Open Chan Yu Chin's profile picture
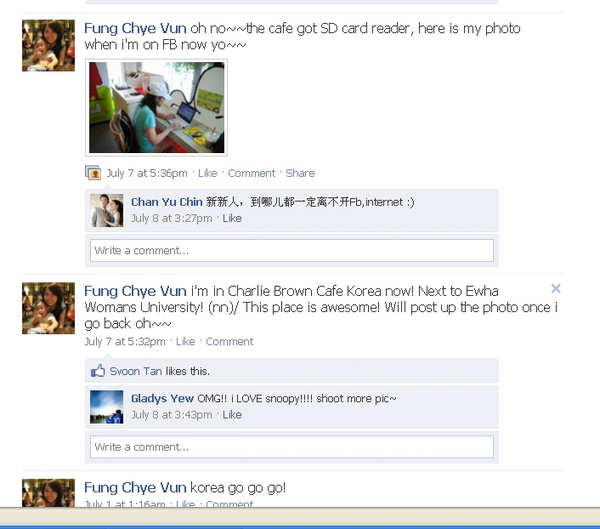This screenshot has height=529, width=600. tap(107, 210)
